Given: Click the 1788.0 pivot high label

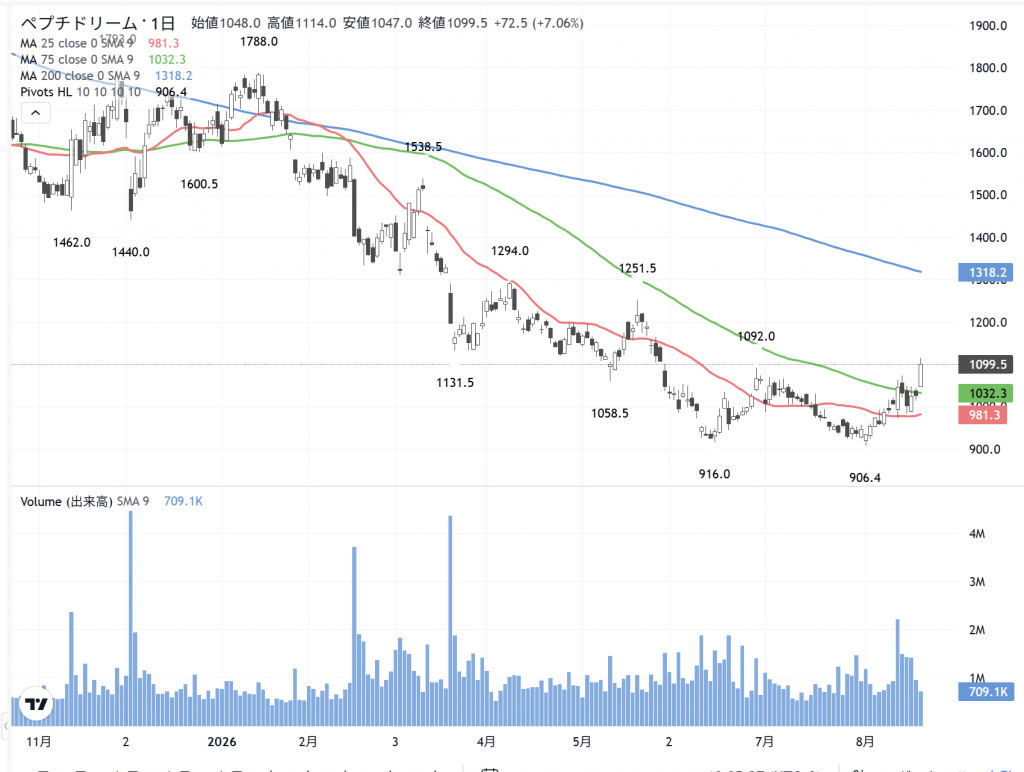Looking at the screenshot, I should (259, 42).
